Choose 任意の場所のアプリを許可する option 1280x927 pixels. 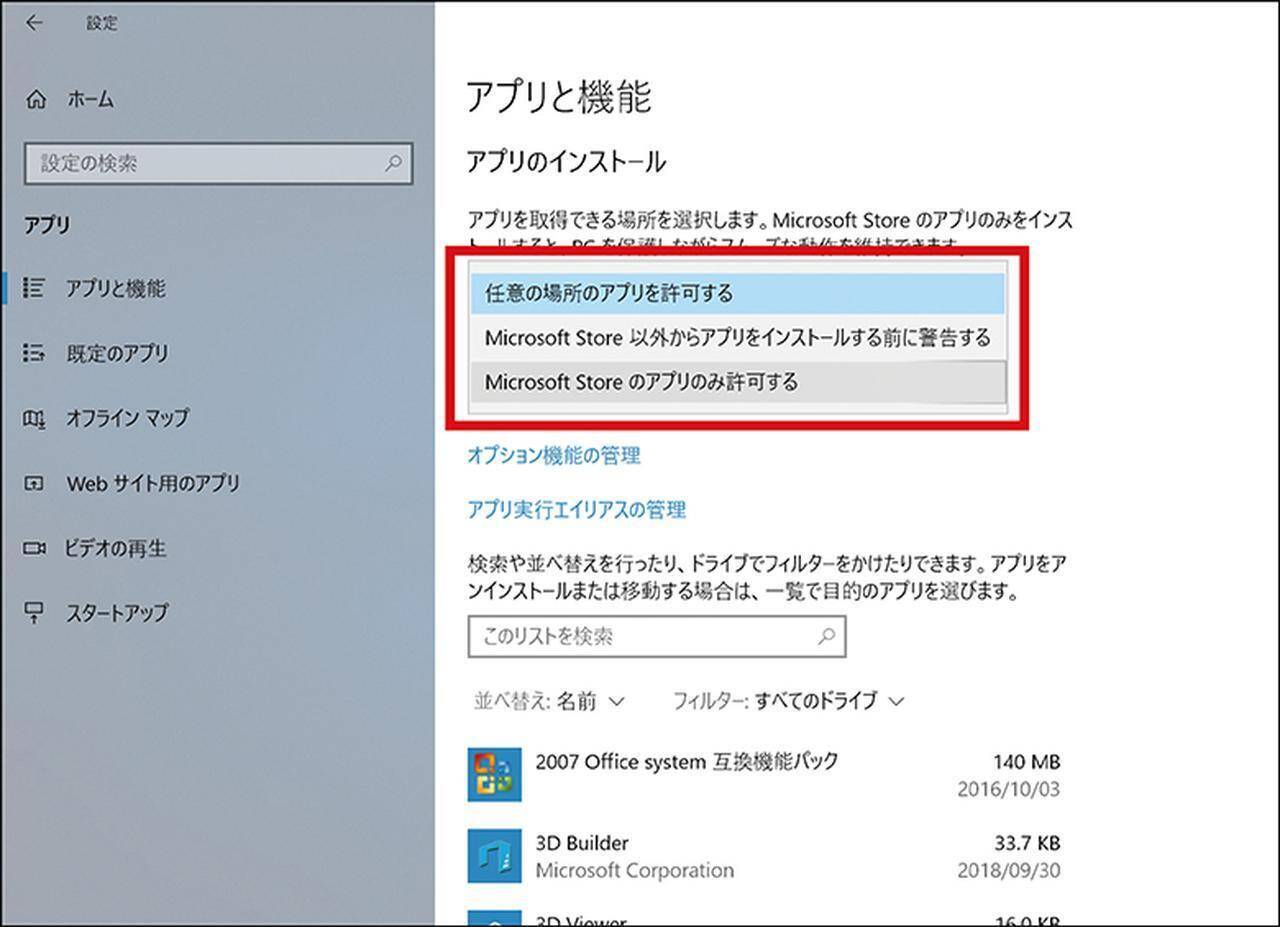[x=737, y=293]
